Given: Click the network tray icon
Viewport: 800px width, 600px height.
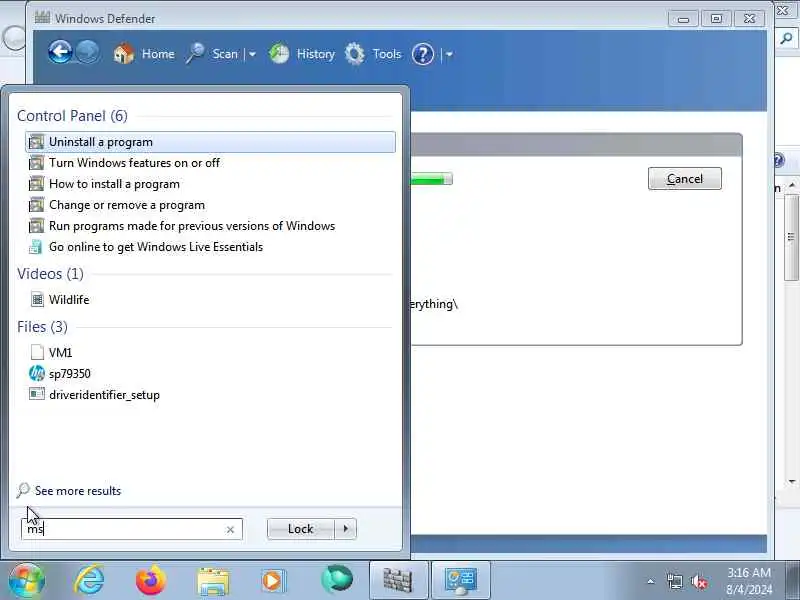Looking at the screenshot, I should click(x=674, y=582).
